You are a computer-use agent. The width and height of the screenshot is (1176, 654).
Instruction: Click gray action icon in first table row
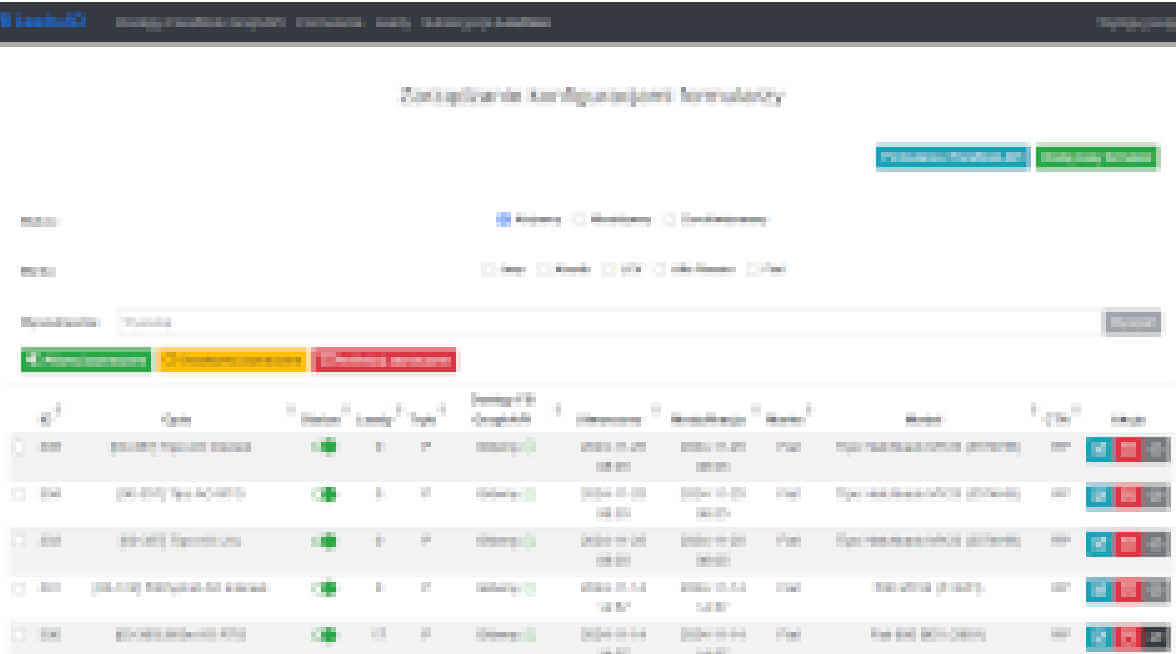pyautogui.click(x=1155, y=448)
